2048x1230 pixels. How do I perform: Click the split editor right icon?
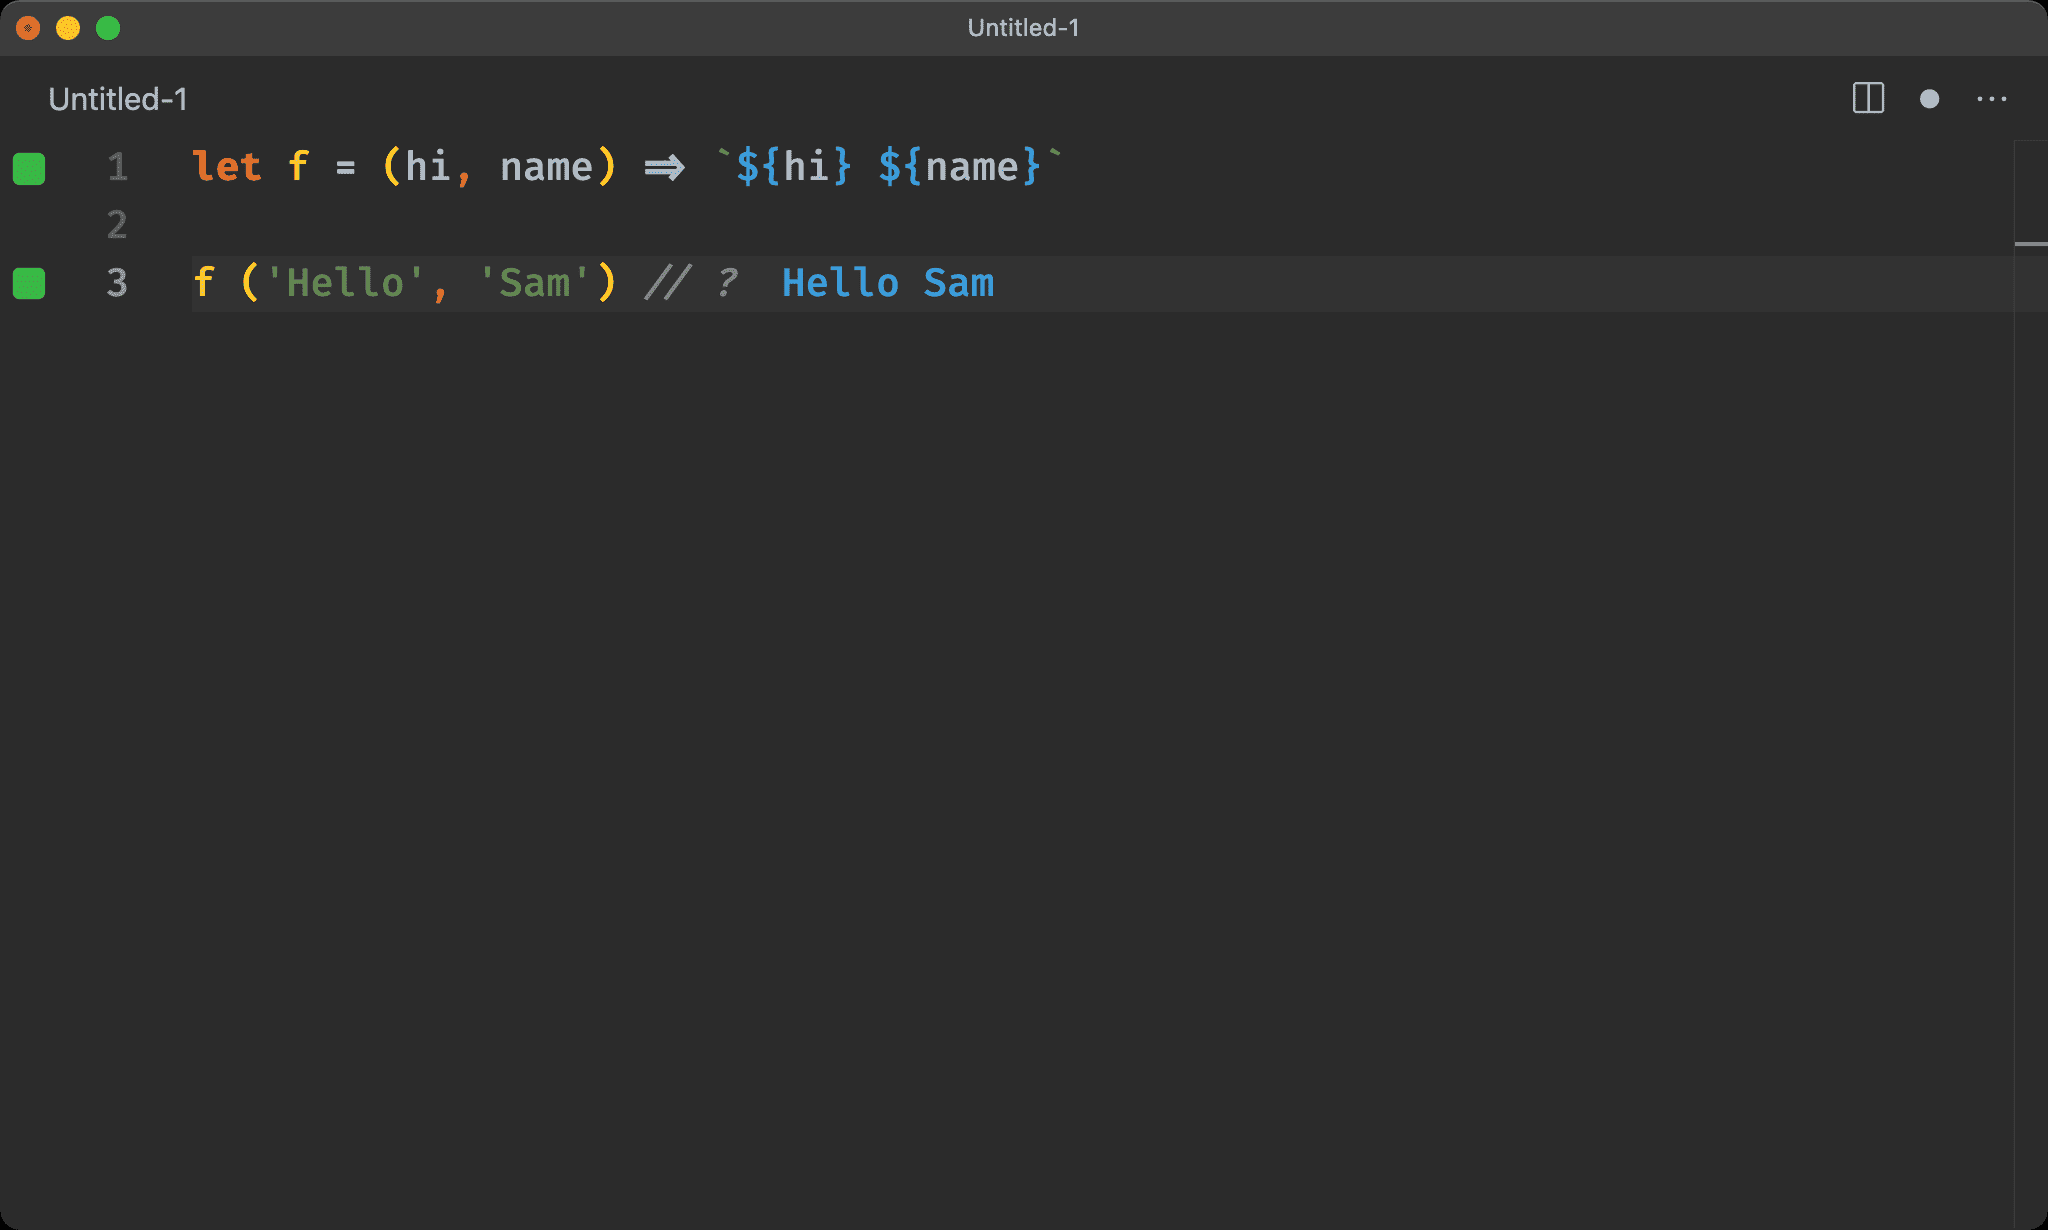tap(1867, 98)
